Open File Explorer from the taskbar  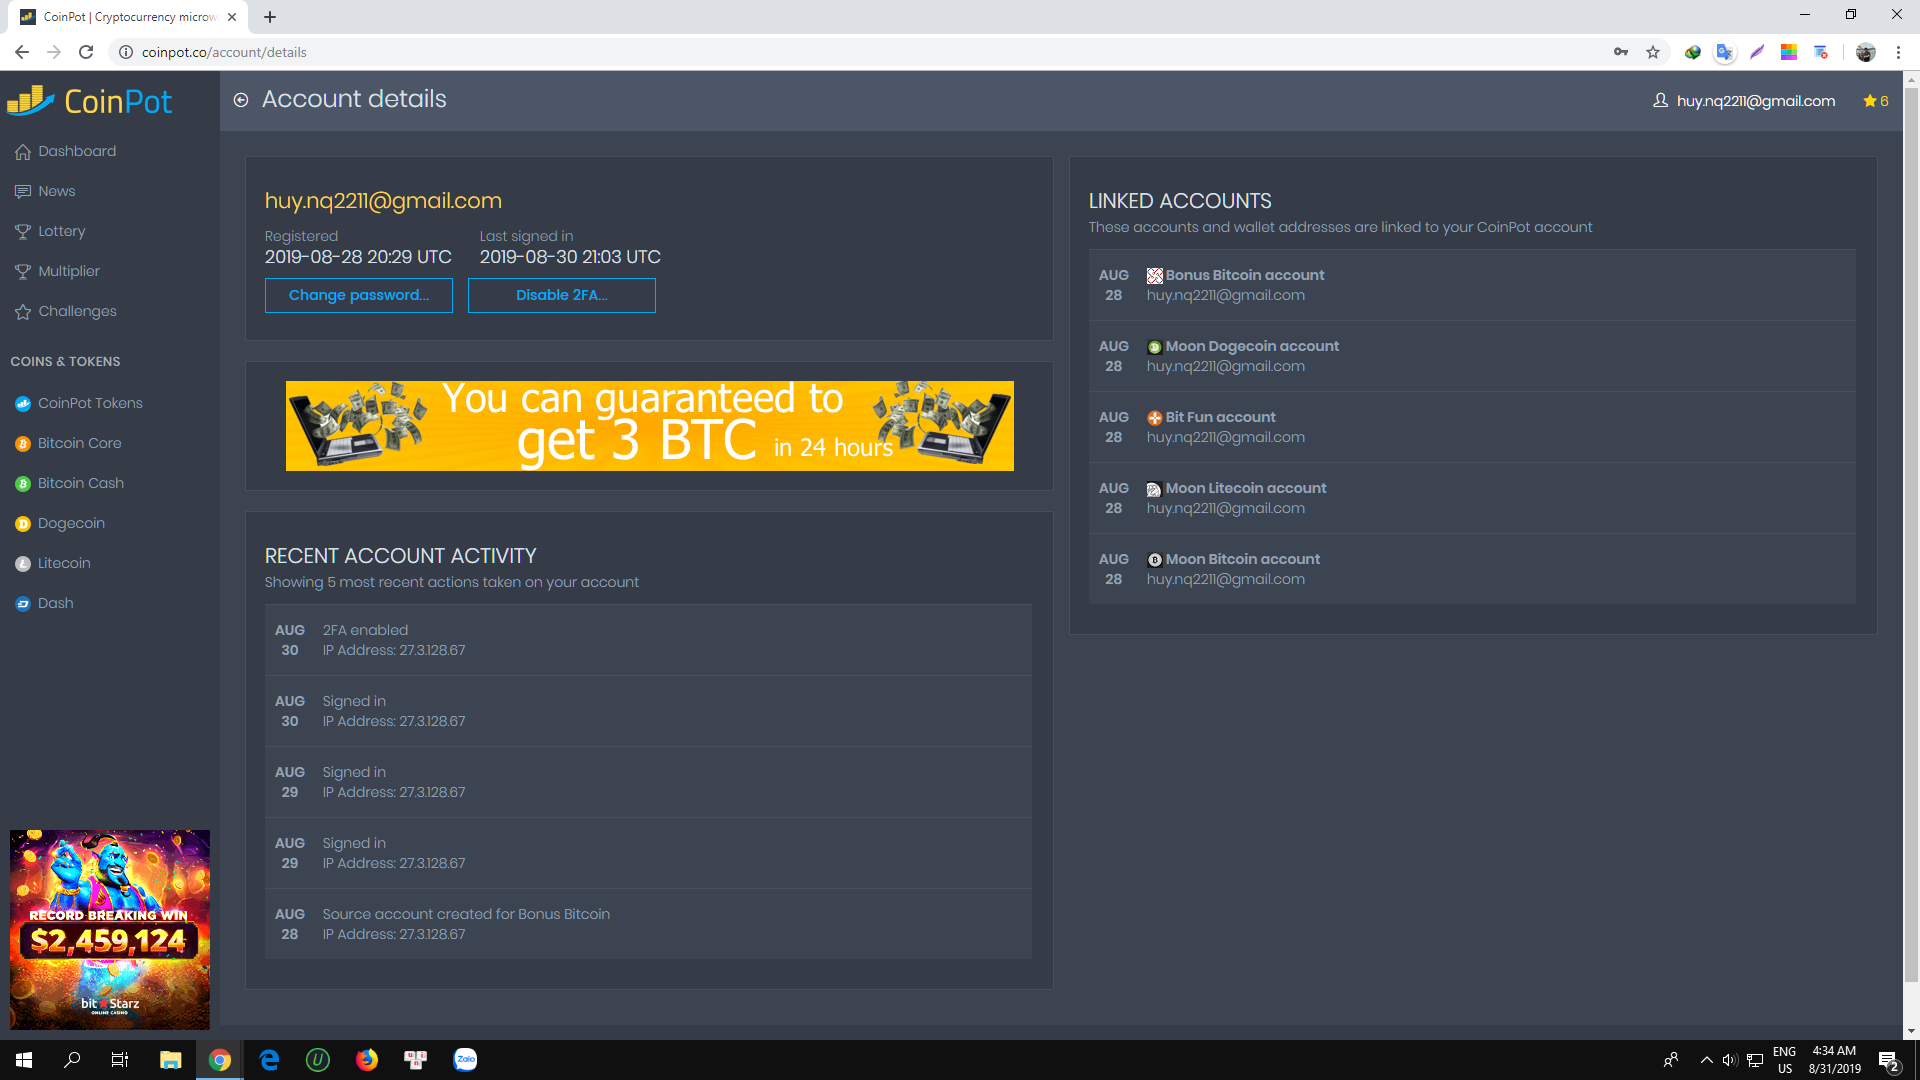coord(170,1060)
